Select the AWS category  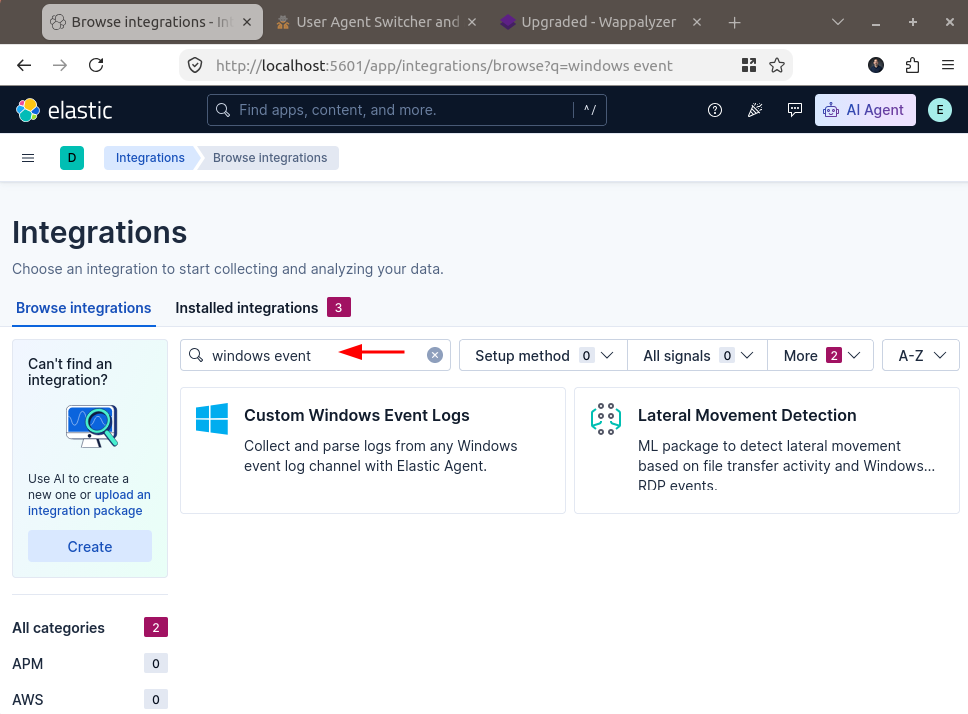click(90, 699)
